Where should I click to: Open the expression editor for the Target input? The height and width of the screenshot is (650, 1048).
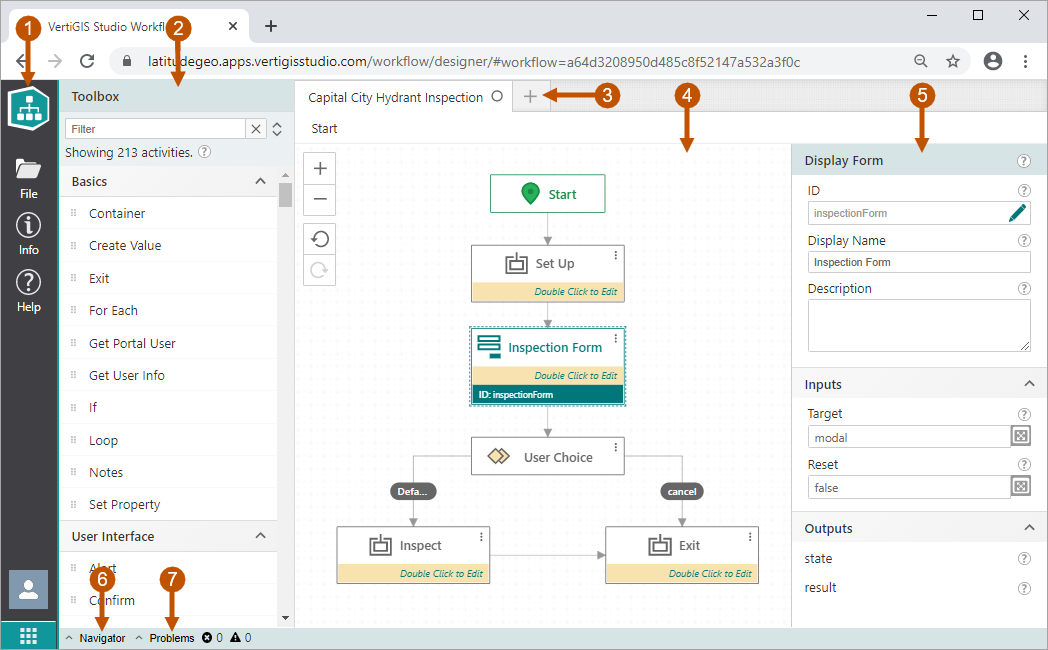[x=1022, y=436]
